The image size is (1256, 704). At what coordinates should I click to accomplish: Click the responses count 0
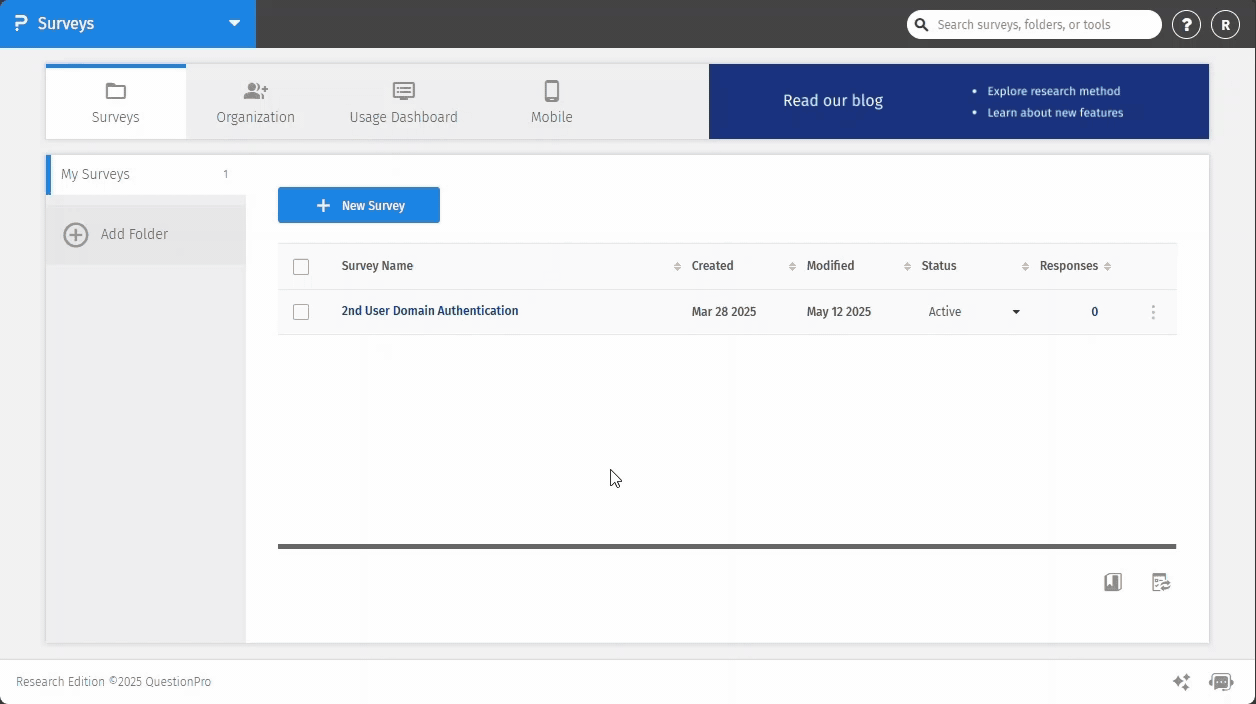point(1095,312)
